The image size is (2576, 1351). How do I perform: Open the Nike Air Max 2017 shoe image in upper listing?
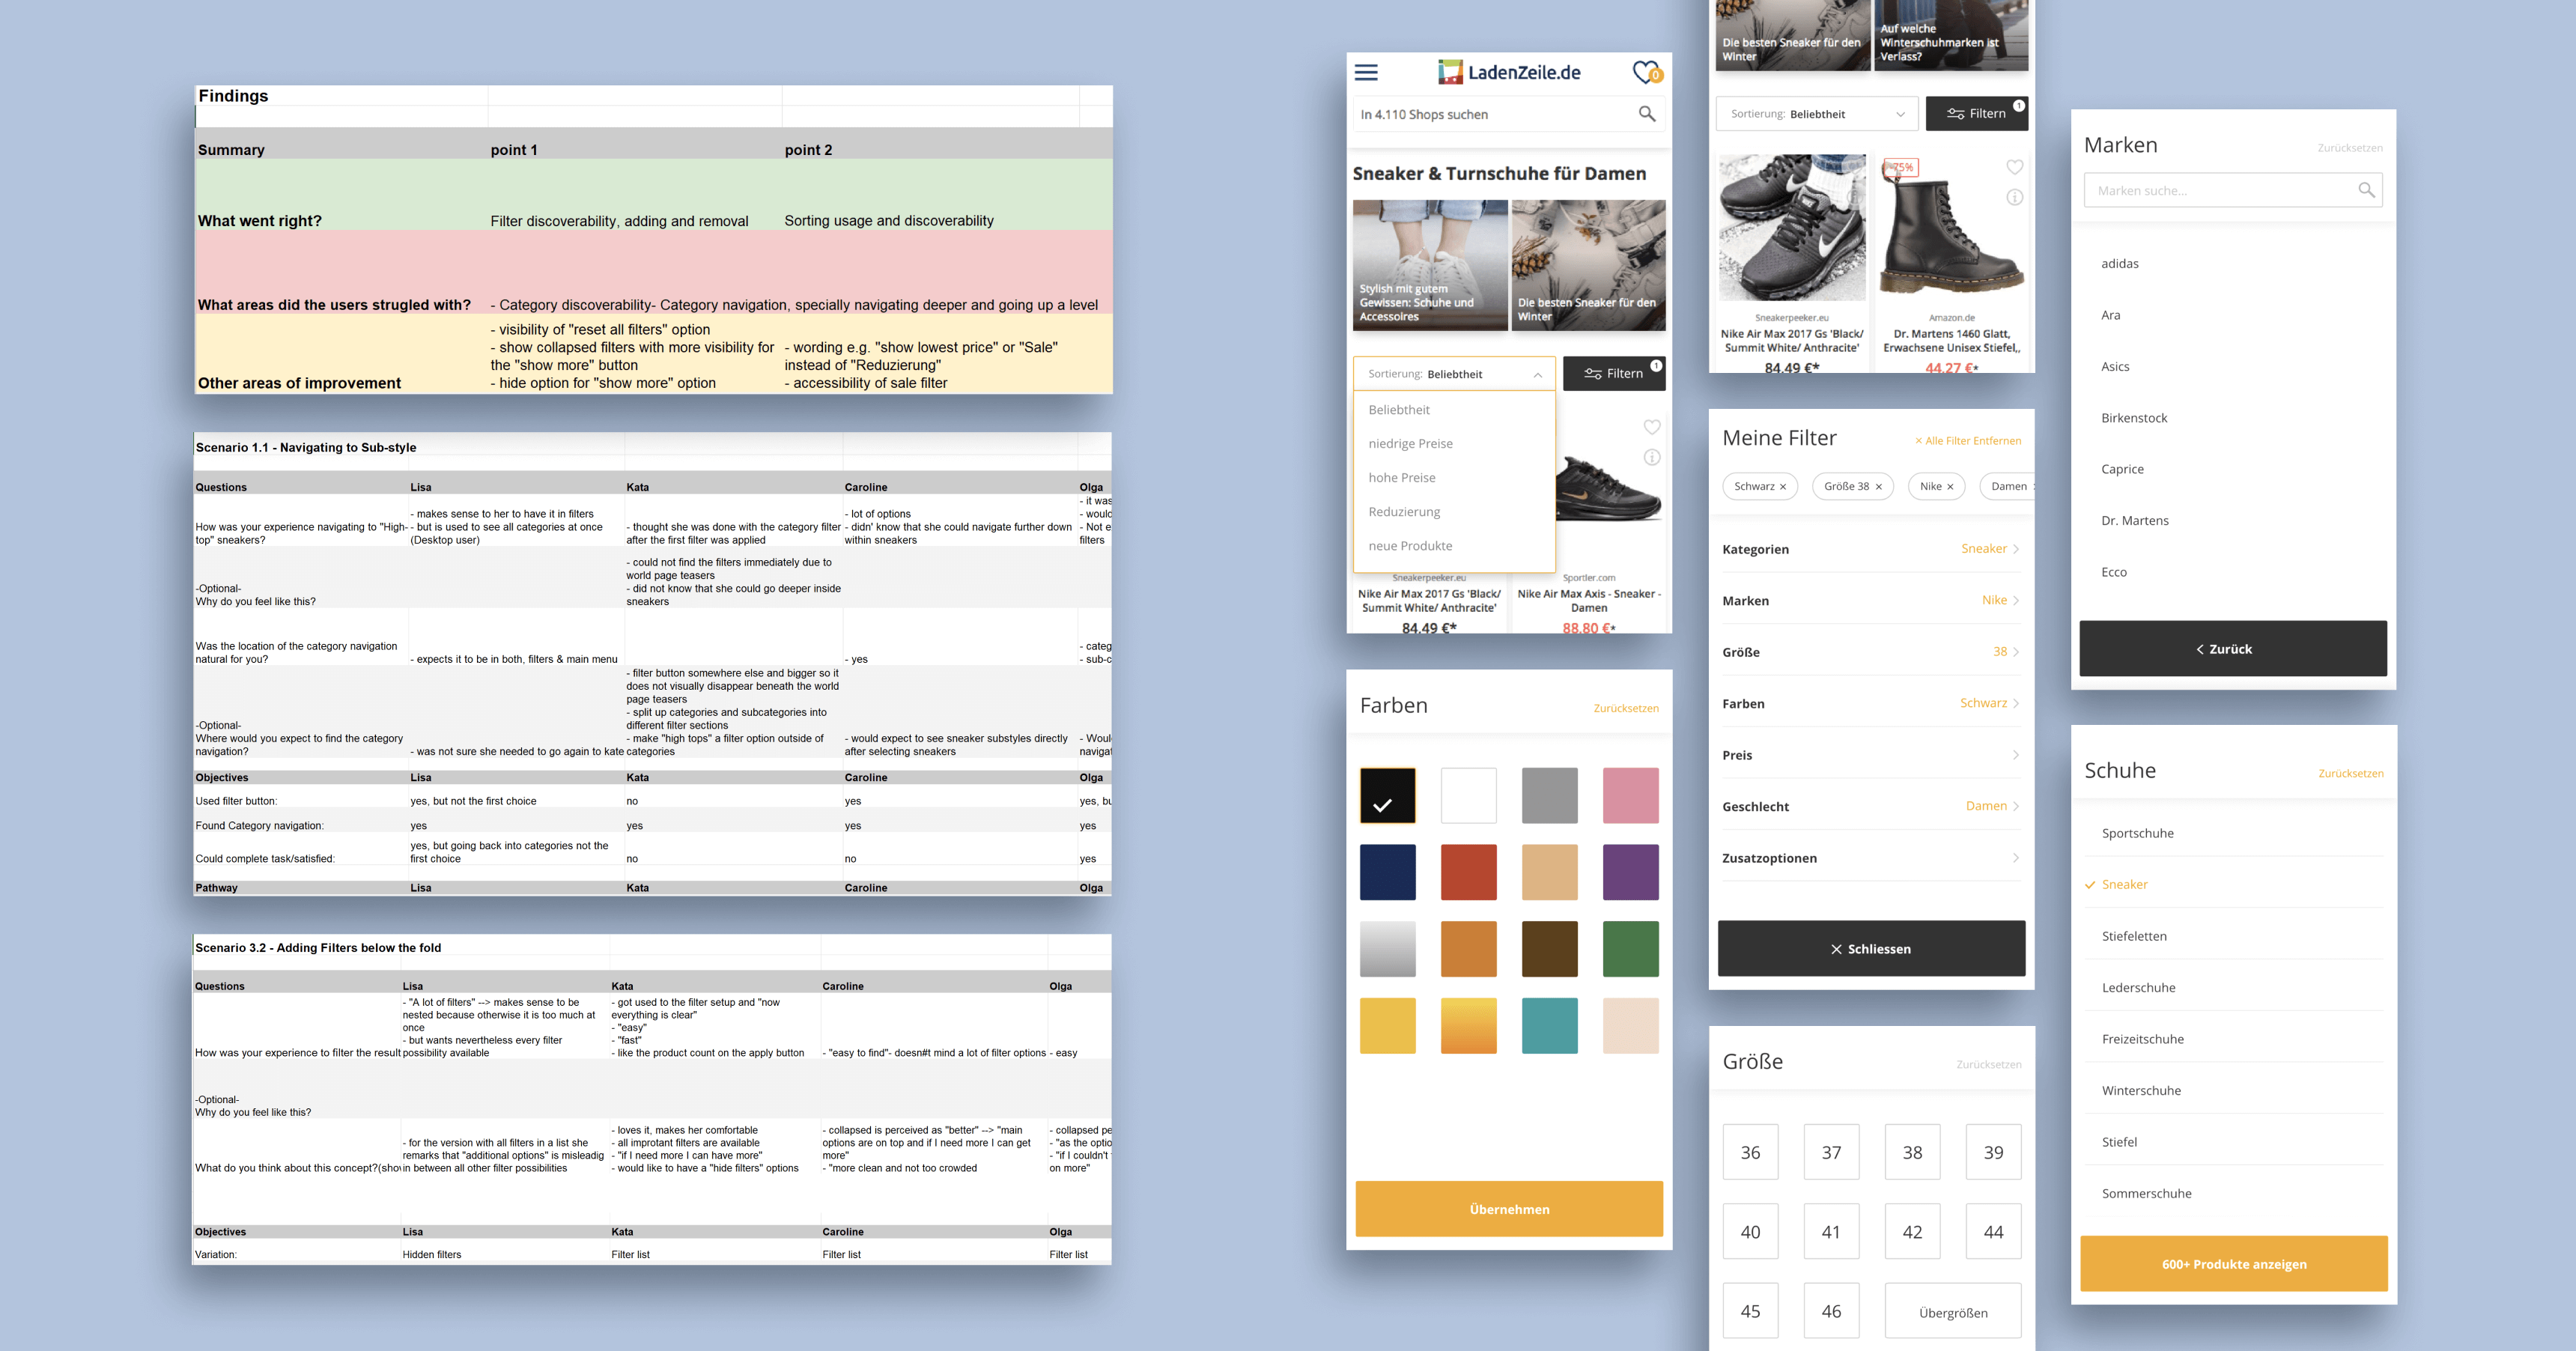1792,227
